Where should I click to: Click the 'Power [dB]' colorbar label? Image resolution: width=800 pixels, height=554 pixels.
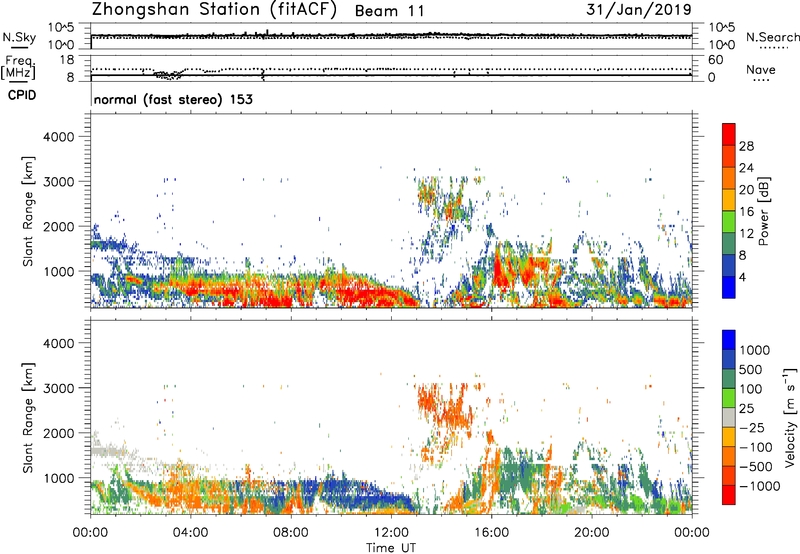[763, 211]
